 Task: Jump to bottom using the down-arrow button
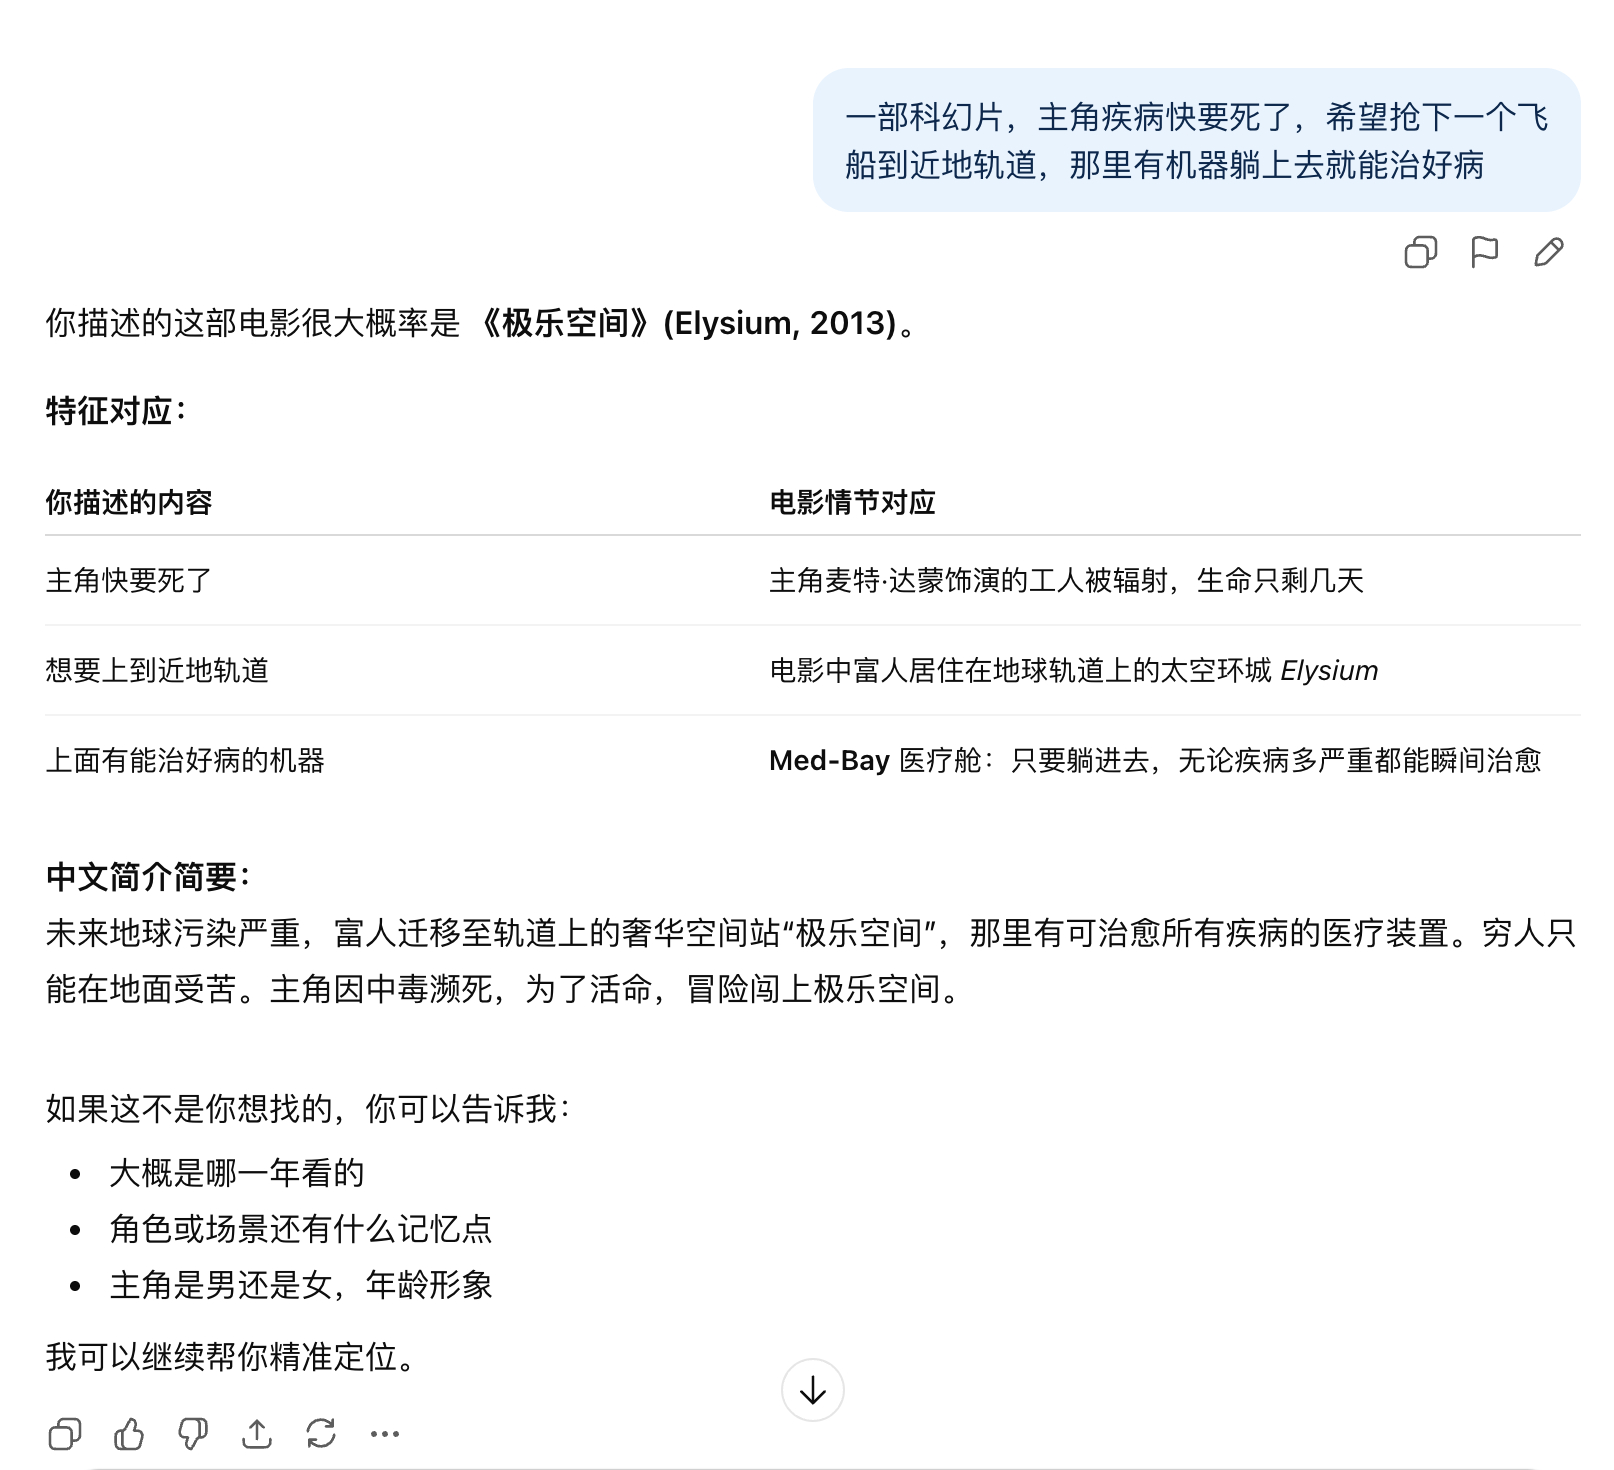812,1390
